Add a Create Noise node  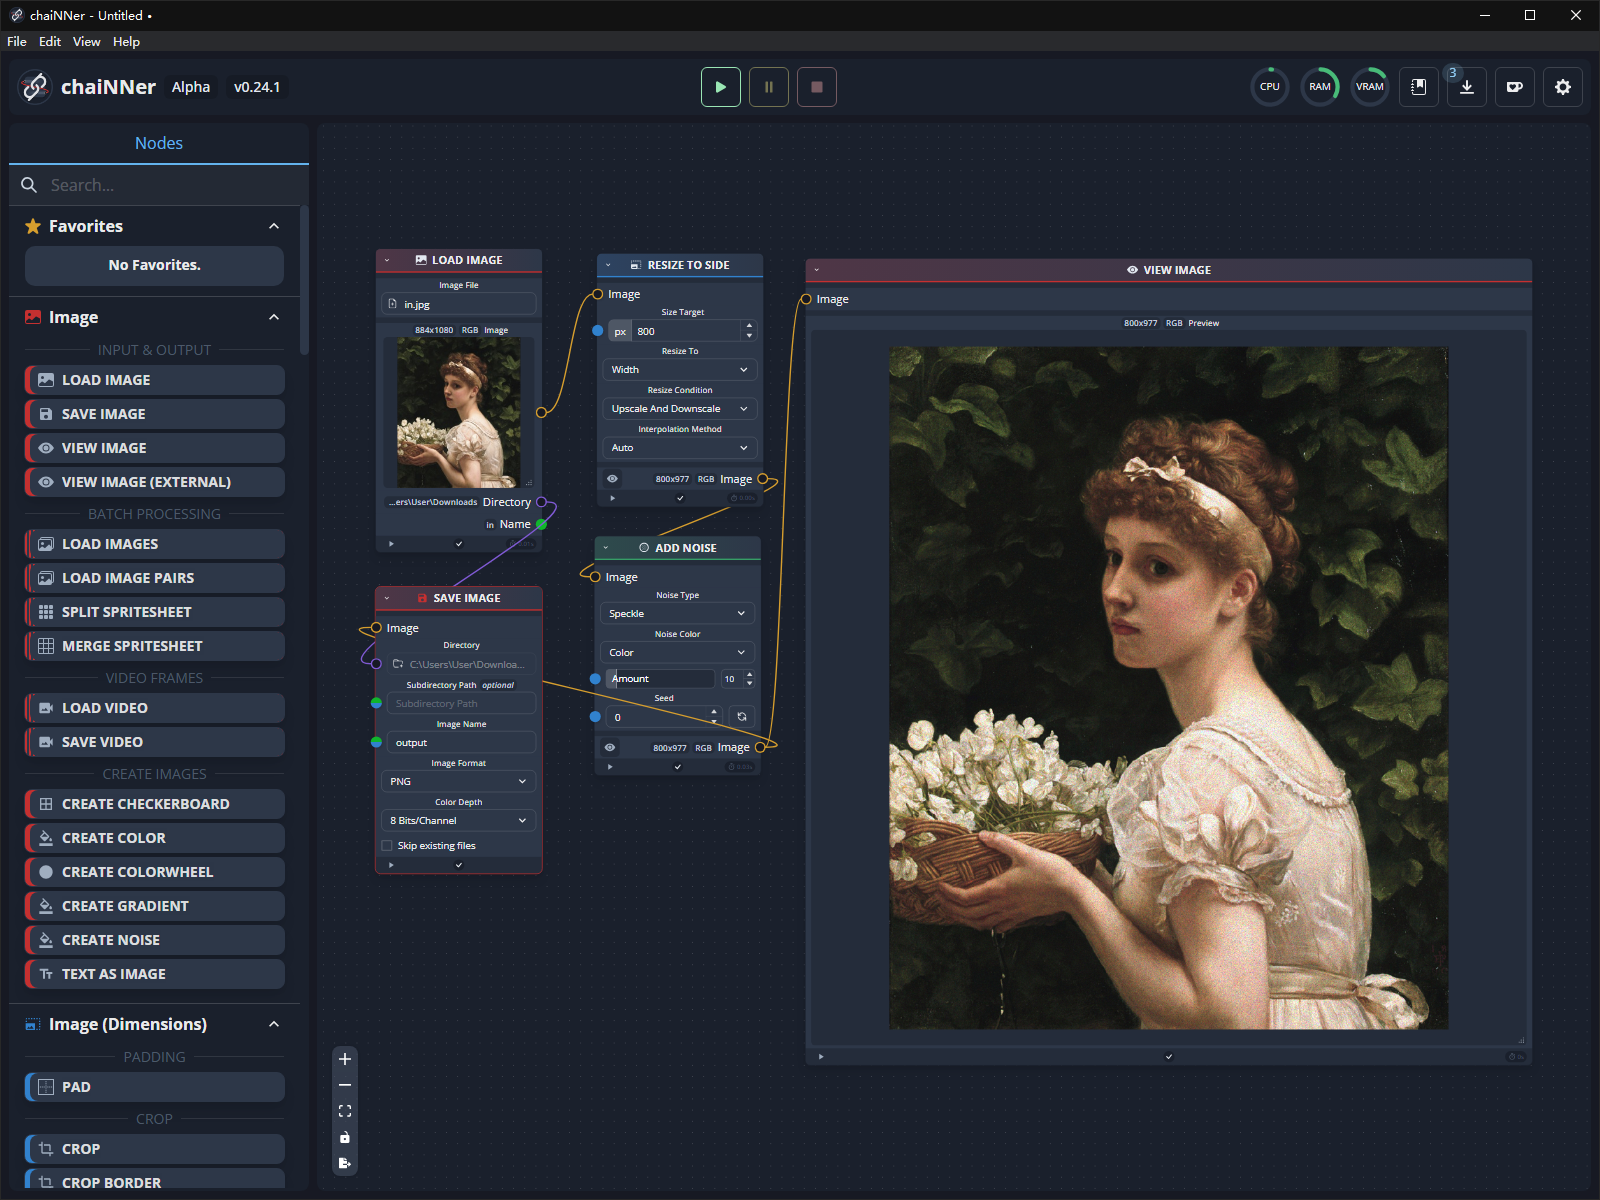155,940
